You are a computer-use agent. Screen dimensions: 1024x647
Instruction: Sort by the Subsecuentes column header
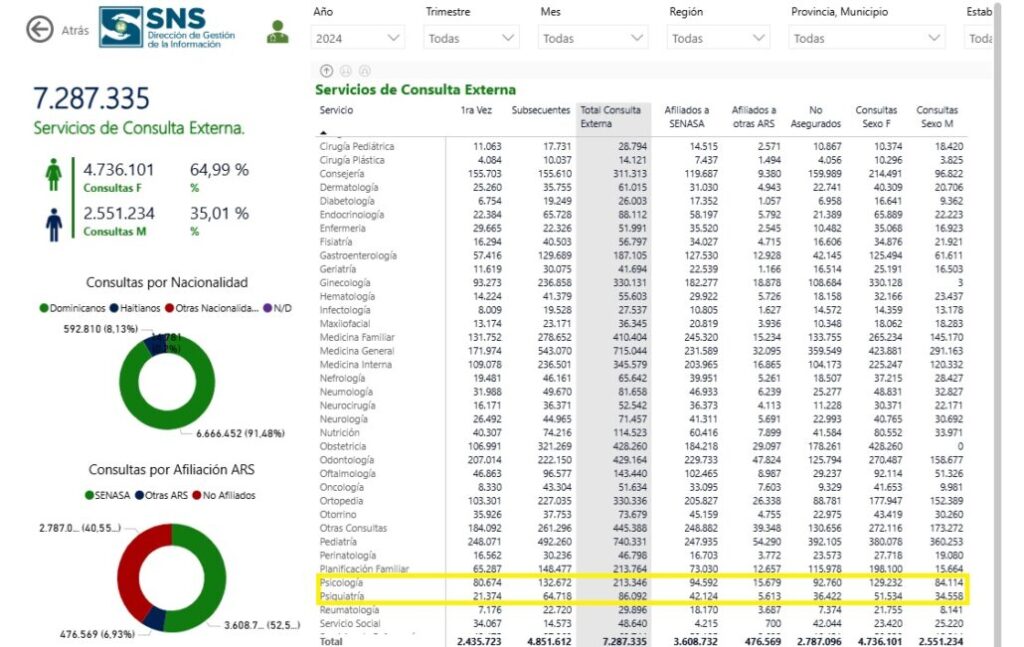click(541, 110)
